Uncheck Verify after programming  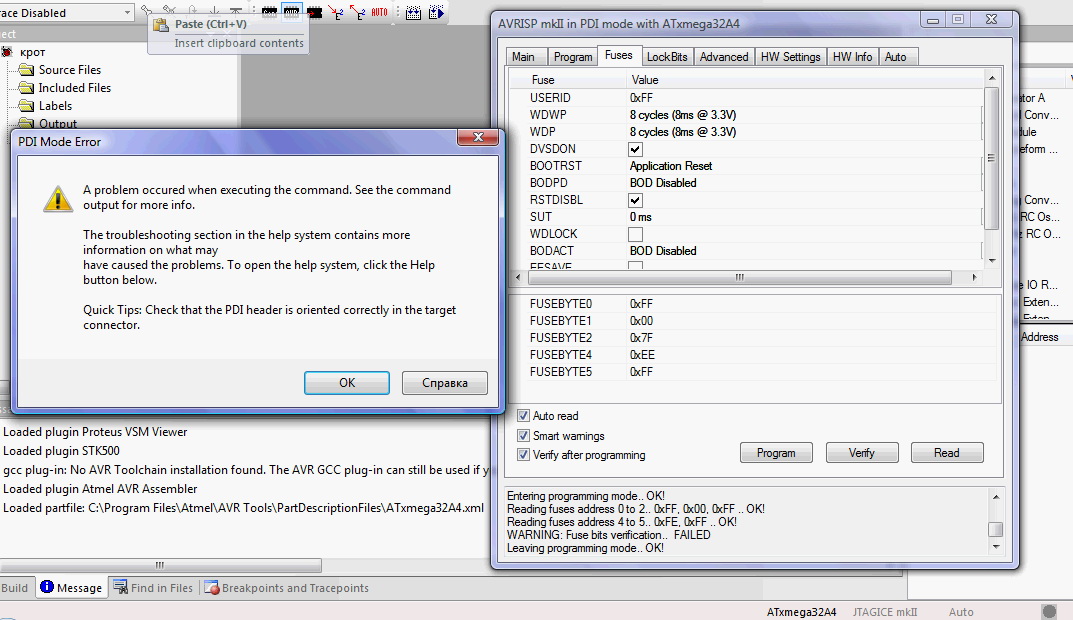pyautogui.click(x=523, y=454)
